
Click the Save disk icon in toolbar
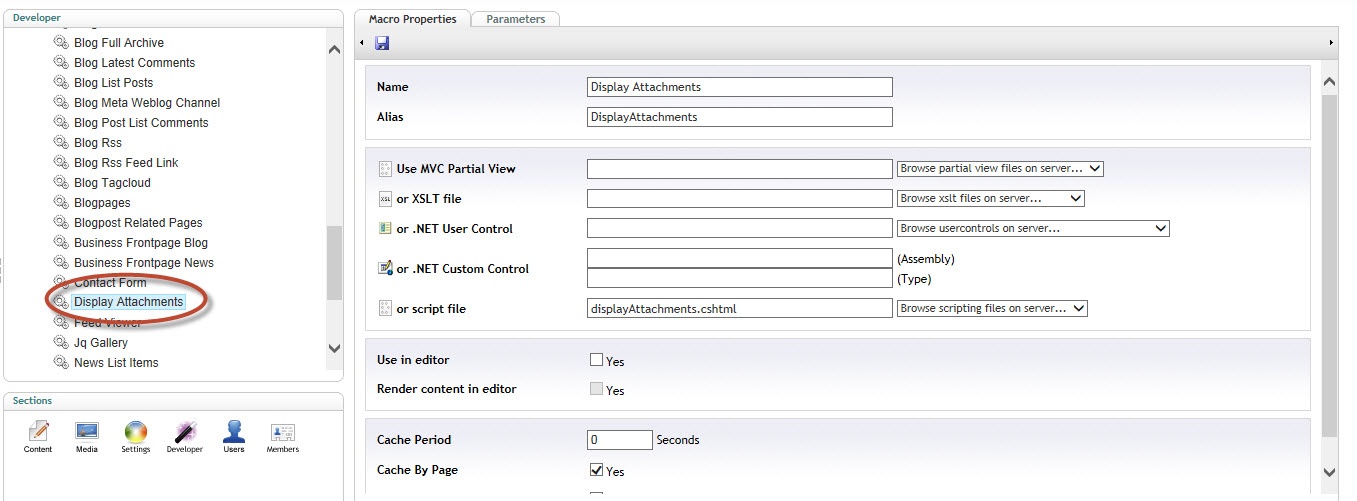[382, 43]
